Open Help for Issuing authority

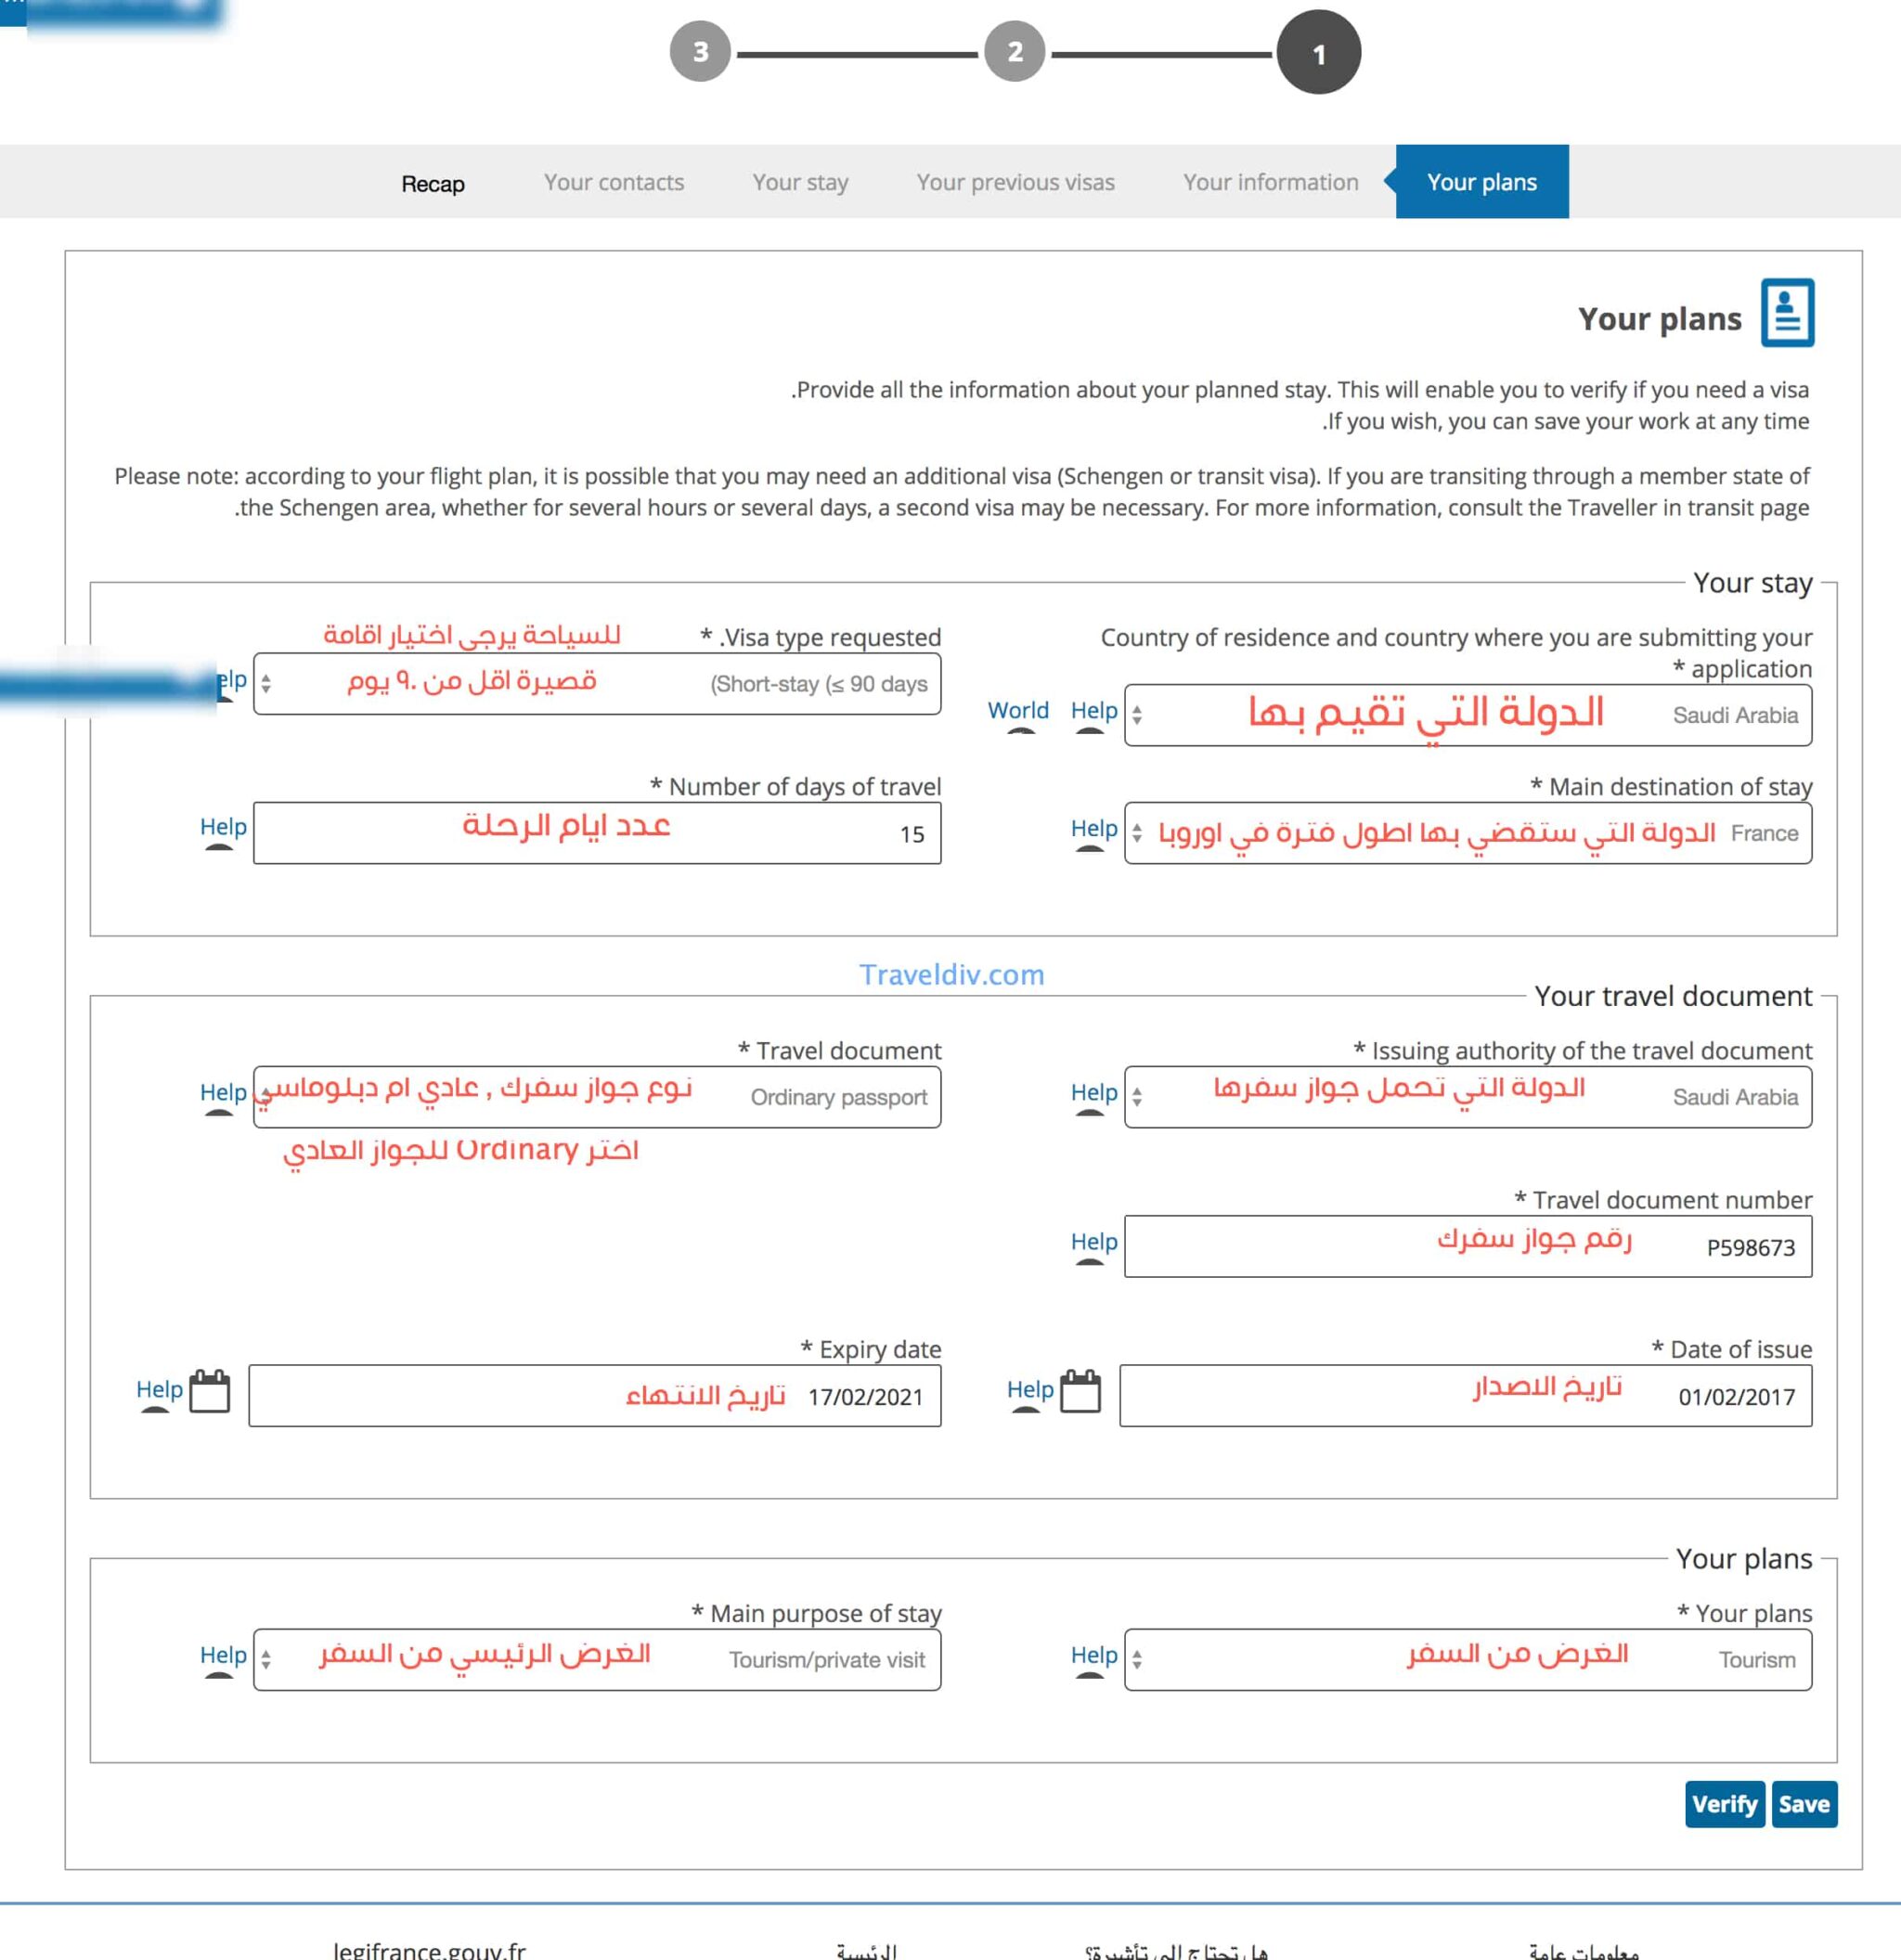[x=1094, y=1092]
